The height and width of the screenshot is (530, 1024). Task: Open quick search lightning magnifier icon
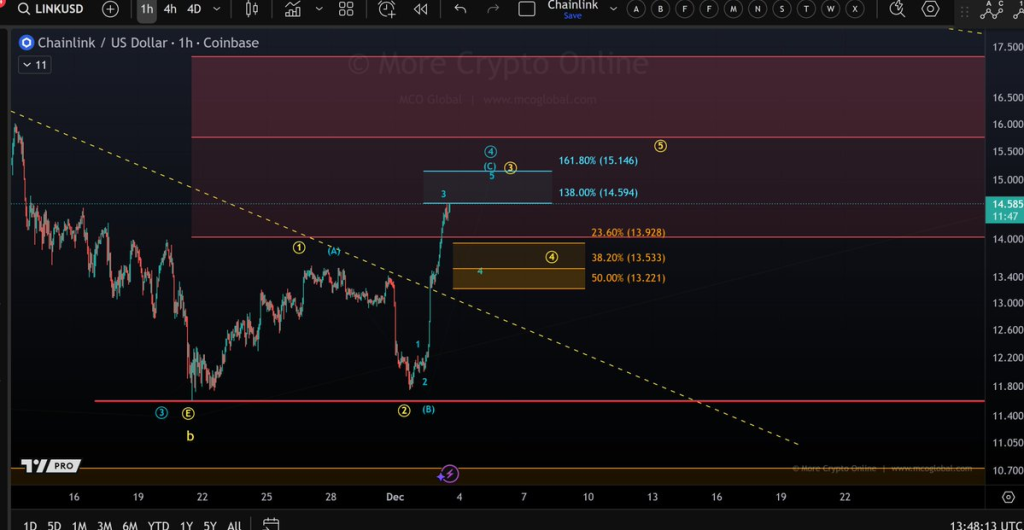pyautogui.click(x=897, y=9)
